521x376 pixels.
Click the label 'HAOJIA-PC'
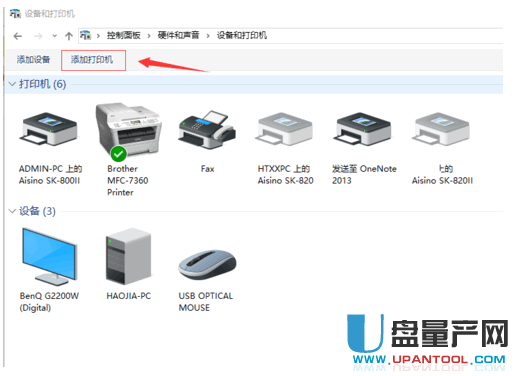129,296
